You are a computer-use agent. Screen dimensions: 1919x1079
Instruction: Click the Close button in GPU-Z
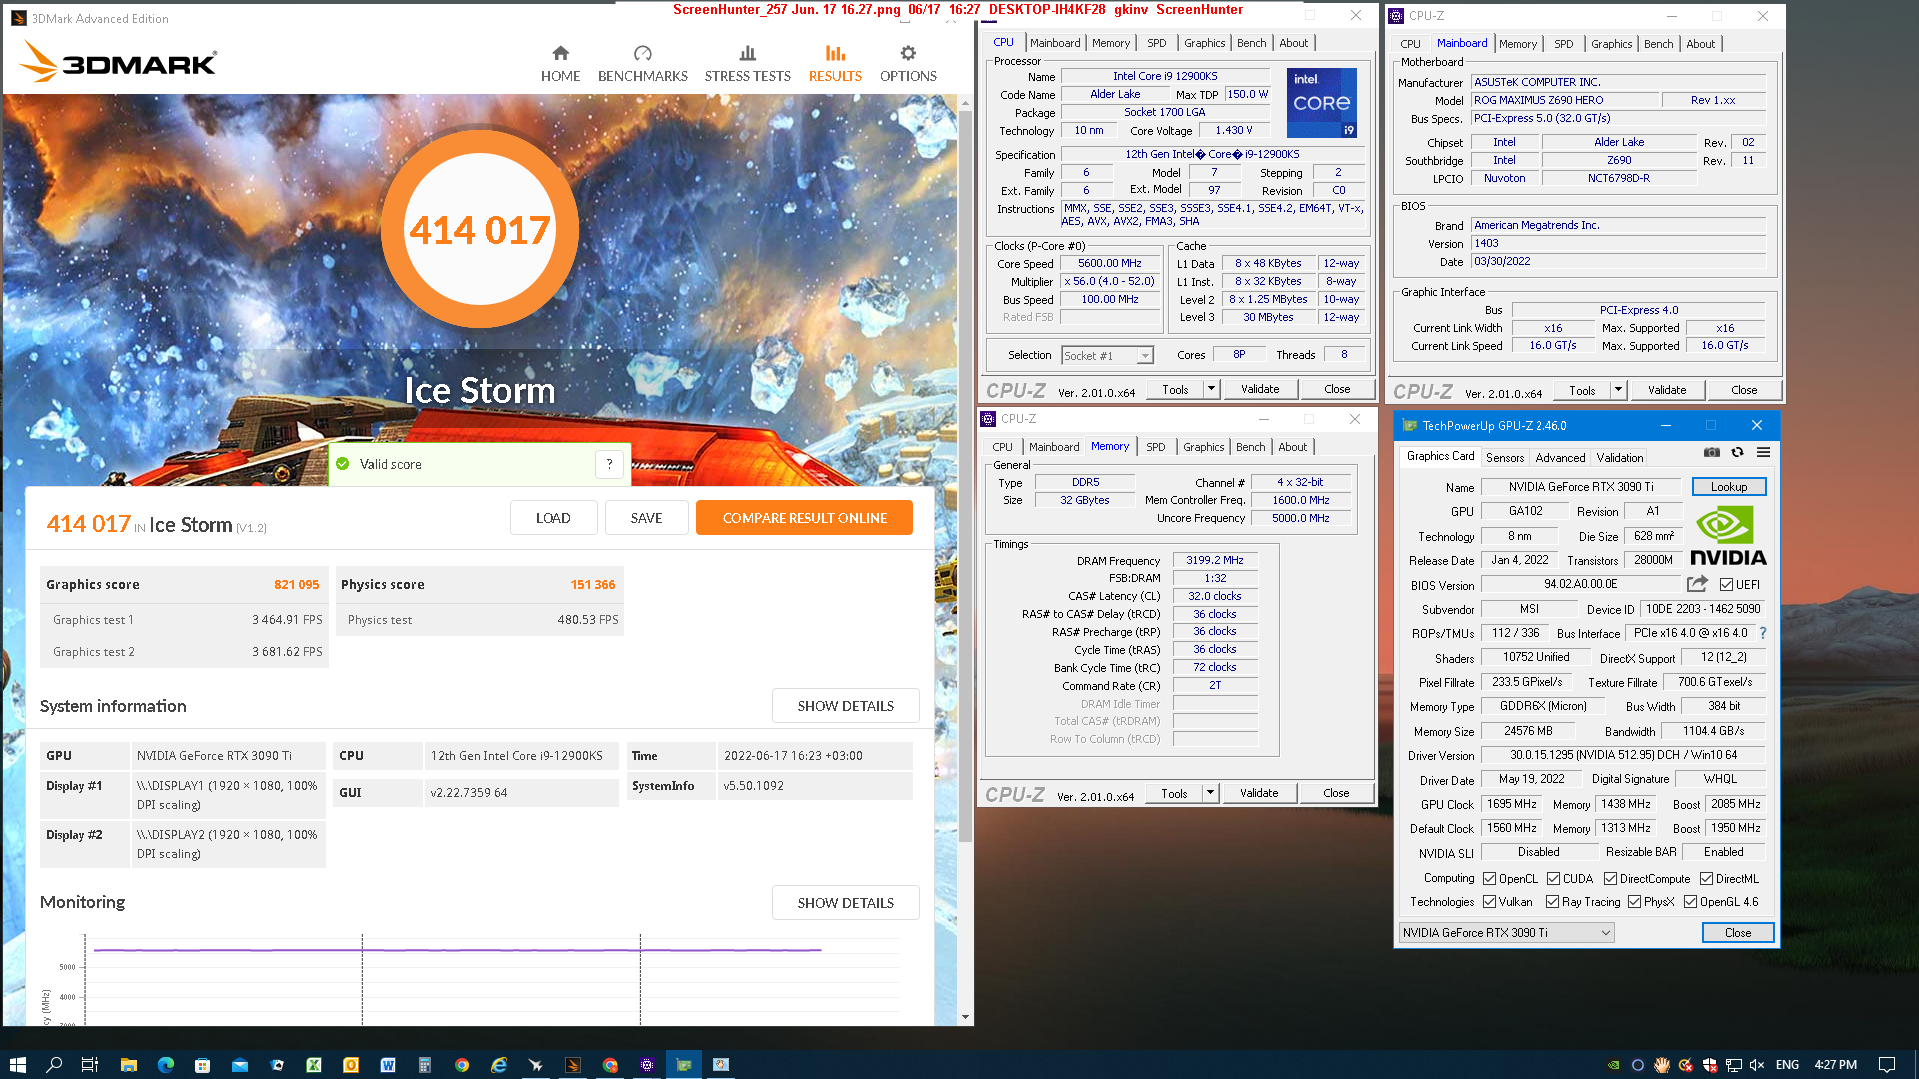coord(1737,933)
